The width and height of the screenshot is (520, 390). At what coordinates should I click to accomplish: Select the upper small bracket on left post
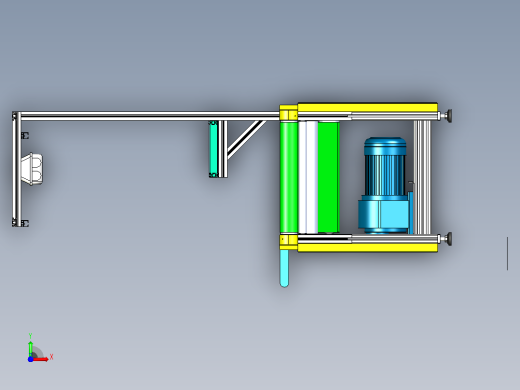tap(25, 136)
